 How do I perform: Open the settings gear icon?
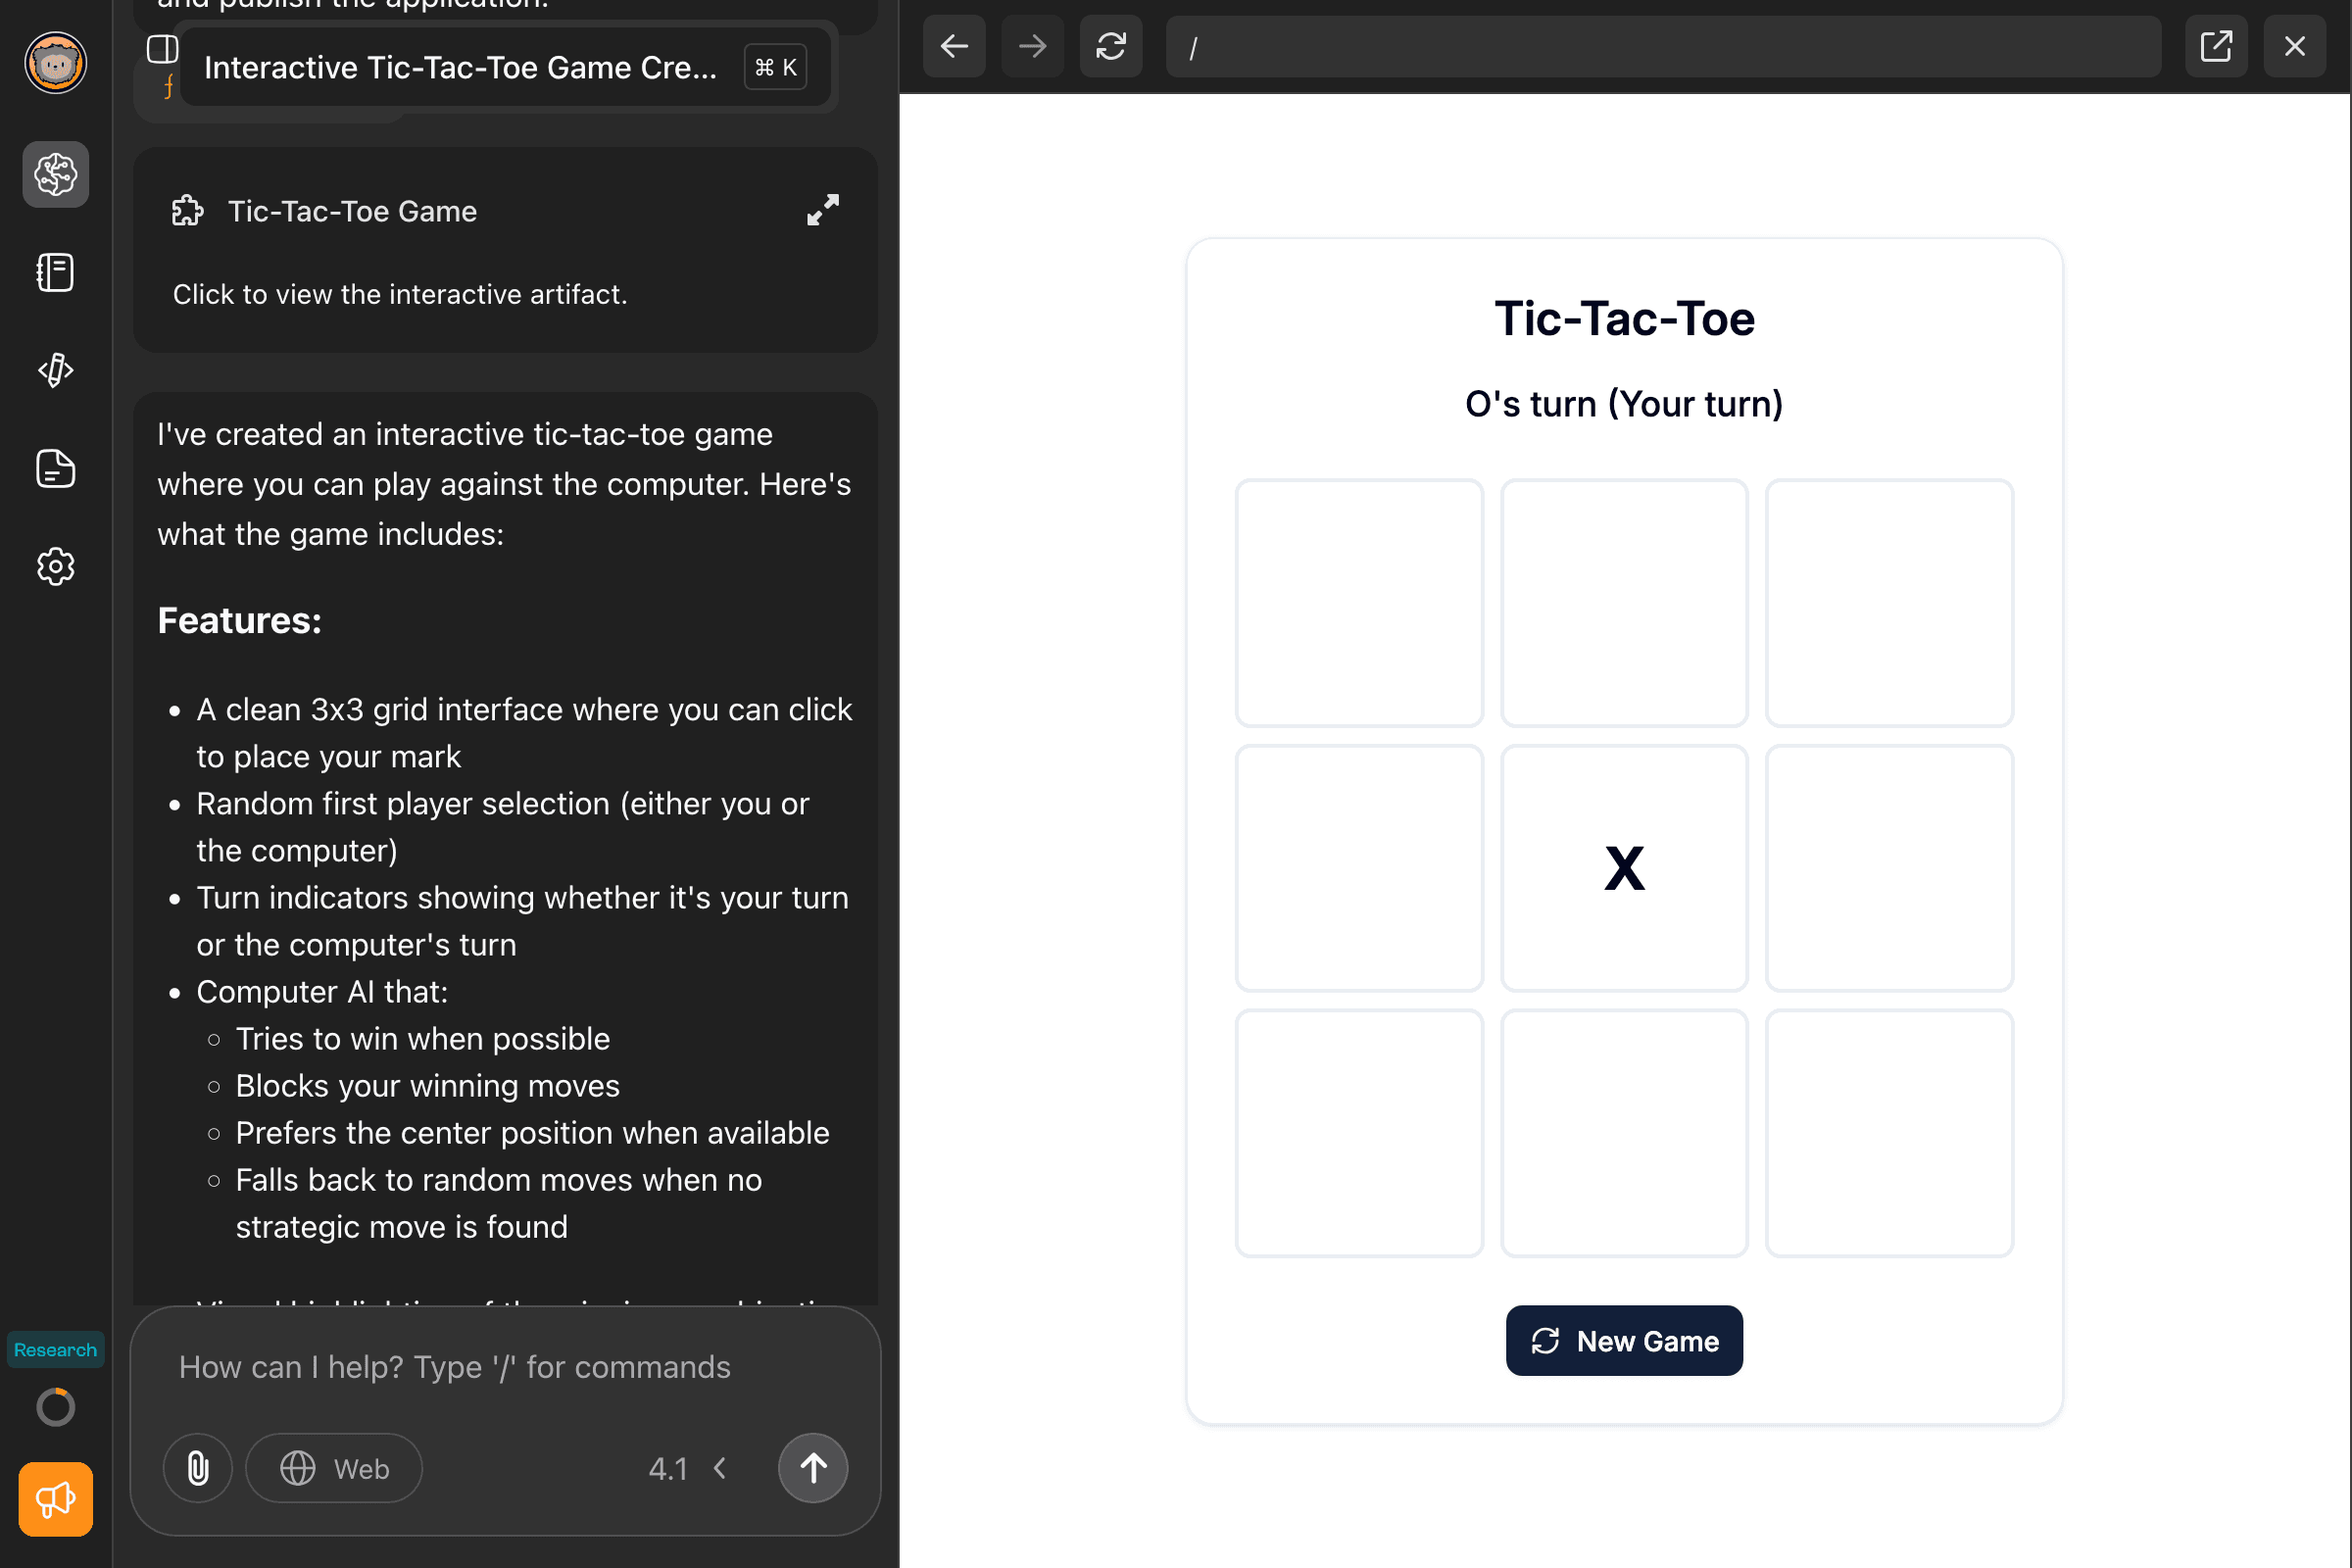click(x=56, y=567)
